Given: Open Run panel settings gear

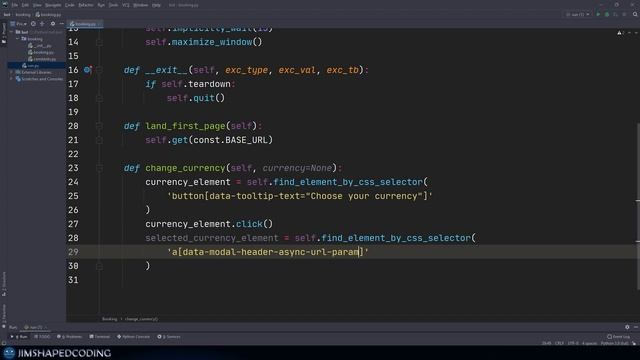Looking at the screenshot, I should pos(627,327).
